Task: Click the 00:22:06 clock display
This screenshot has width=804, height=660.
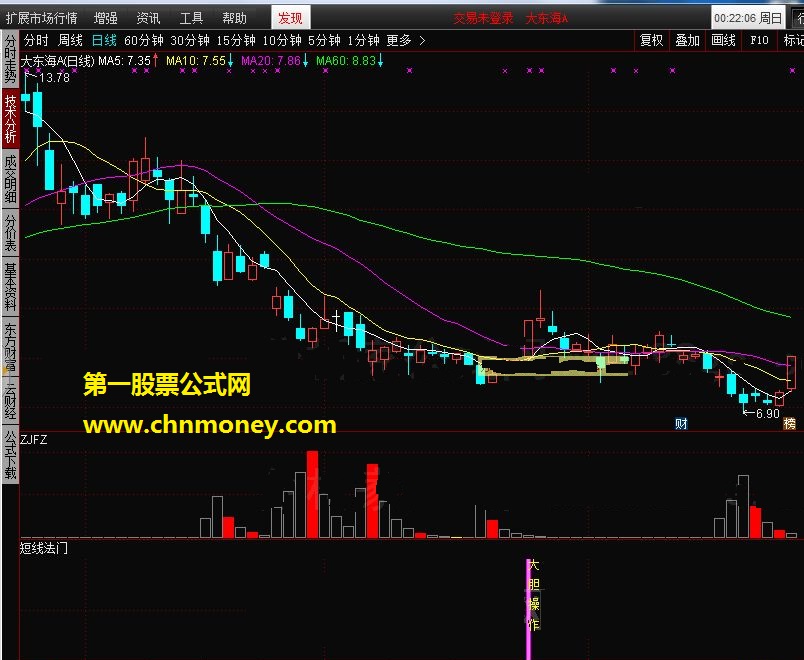Action: 748,18
